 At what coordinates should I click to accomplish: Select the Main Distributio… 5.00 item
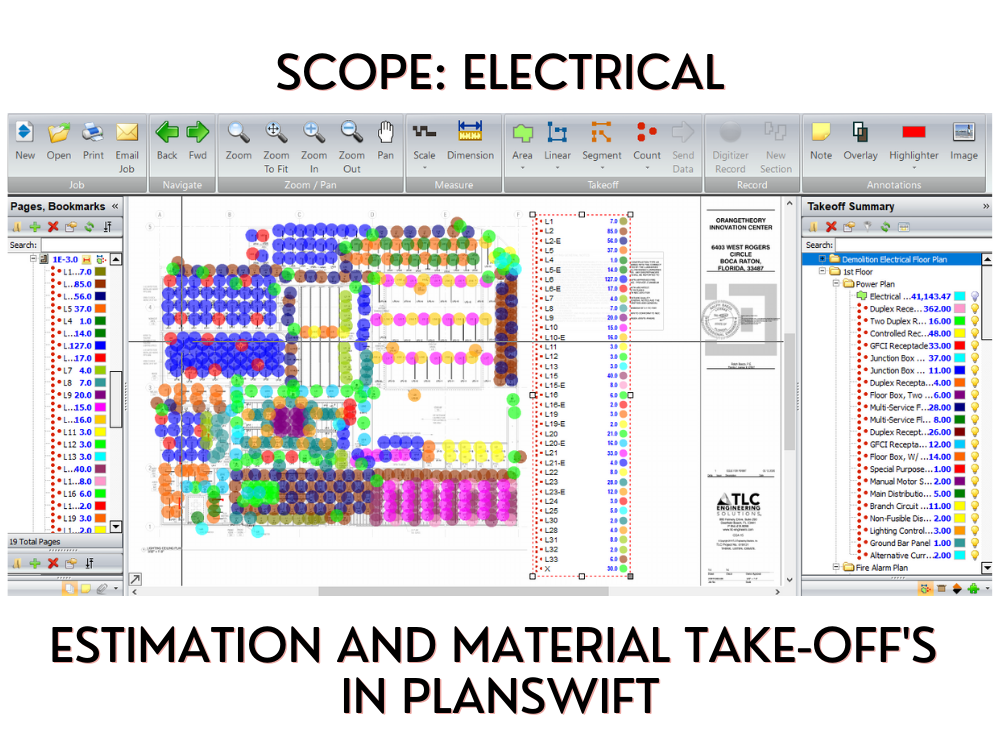(x=910, y=494)
